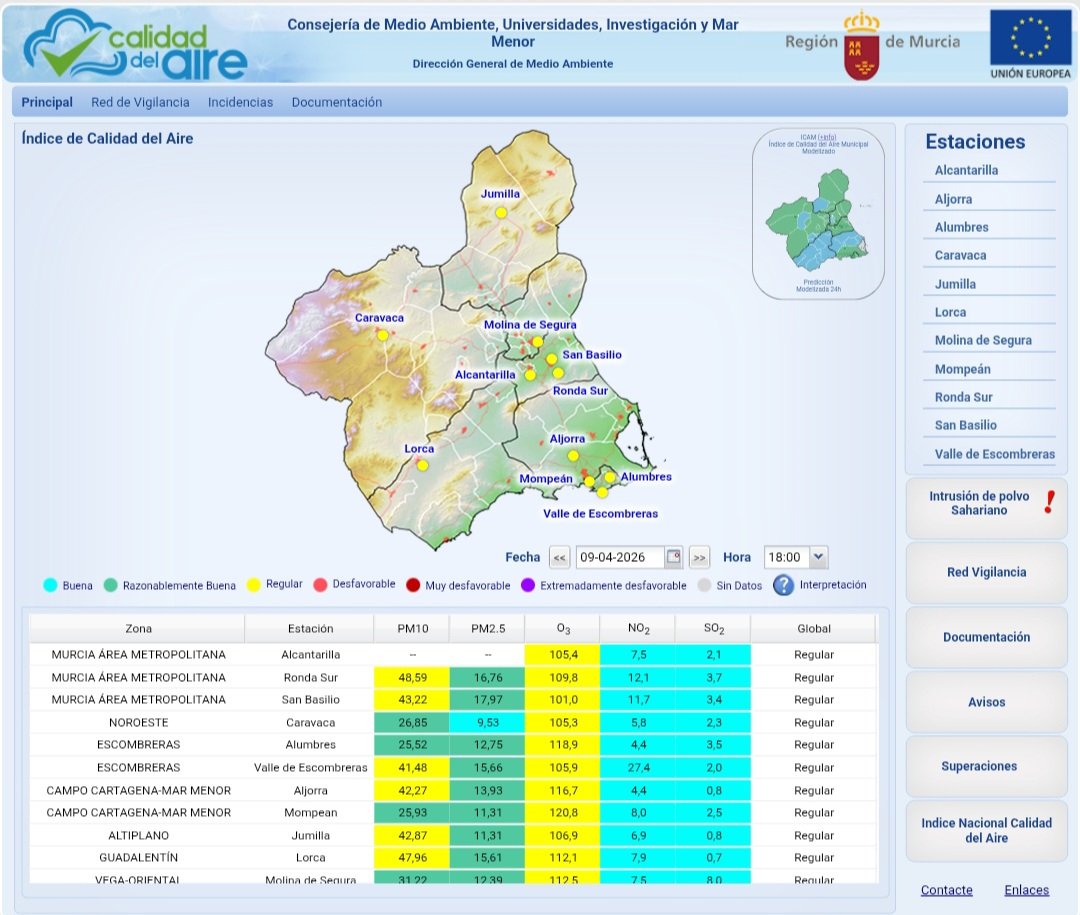The image size is (1080, 915).
Task: Click the Mompeán label on the map
Action: point(546,479)
